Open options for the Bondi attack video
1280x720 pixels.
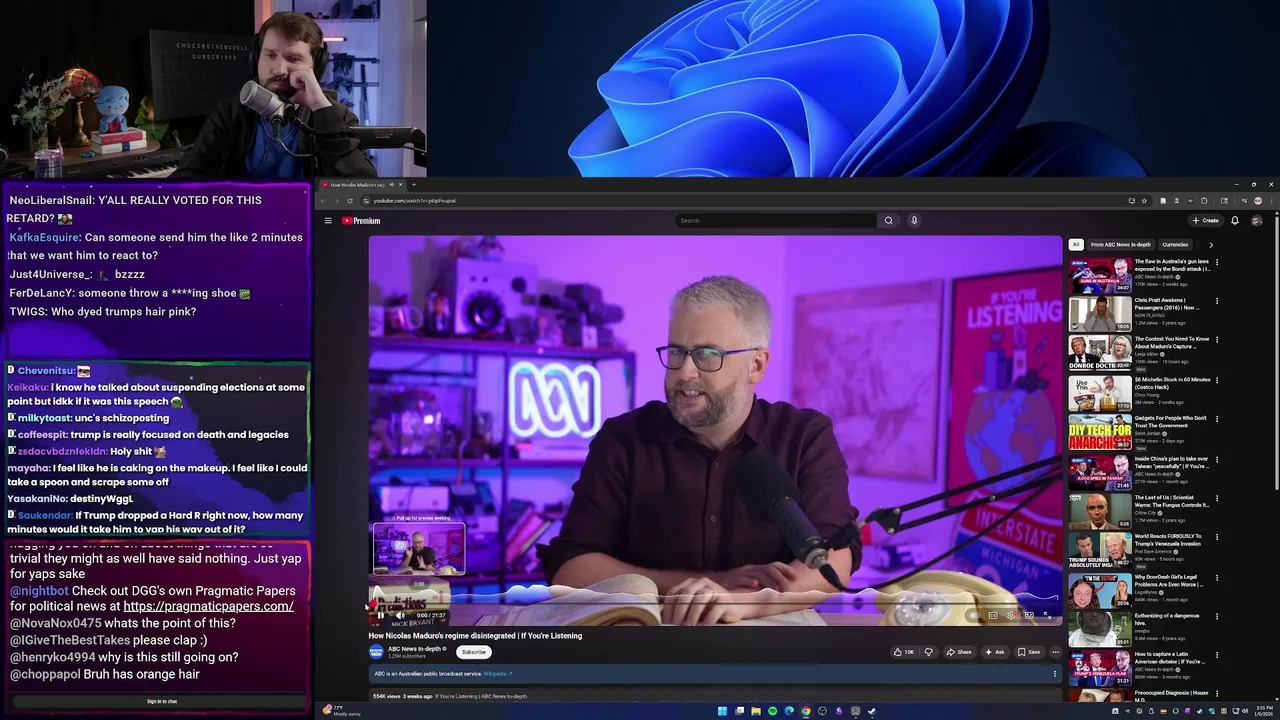(1217, 262)
